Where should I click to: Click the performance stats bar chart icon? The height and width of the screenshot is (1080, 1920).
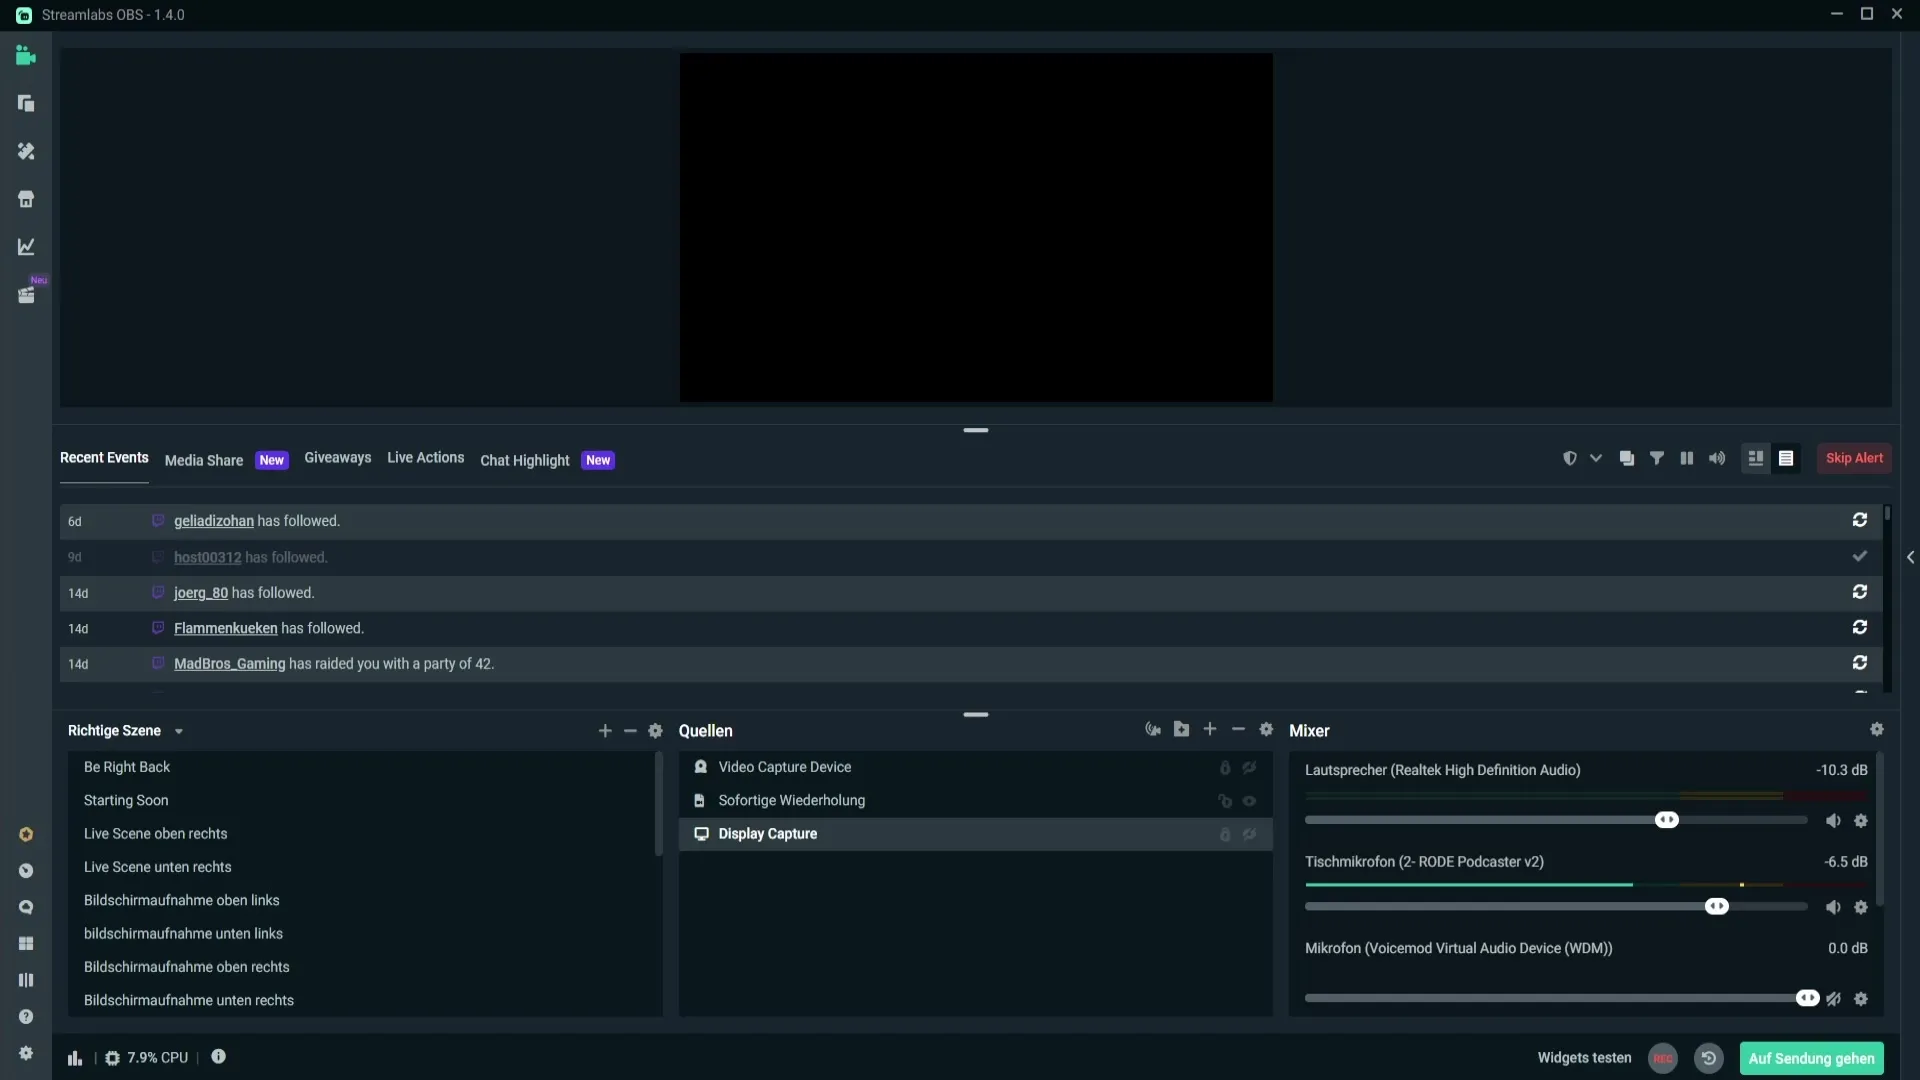(x=75, y=1058)
